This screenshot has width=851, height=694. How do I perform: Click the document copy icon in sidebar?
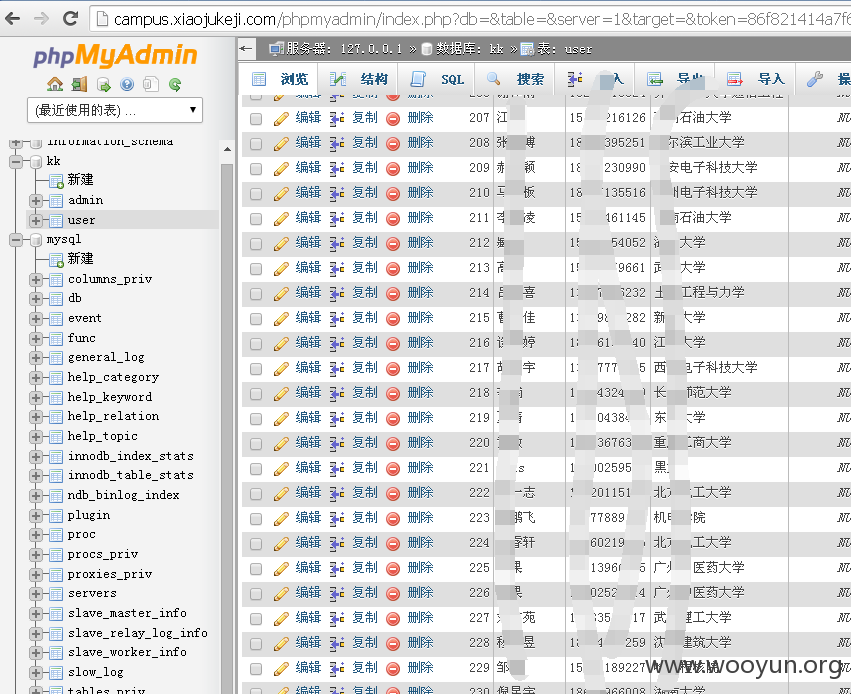click(151, 84)
